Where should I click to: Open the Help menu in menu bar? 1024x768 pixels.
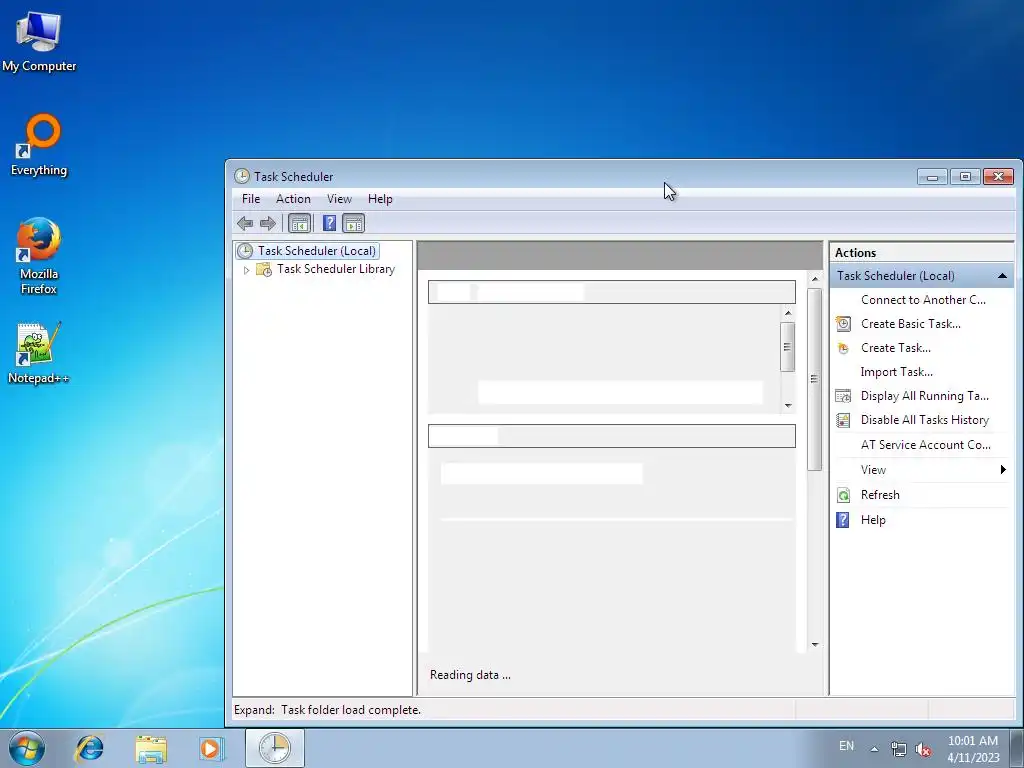pos(380,199)
